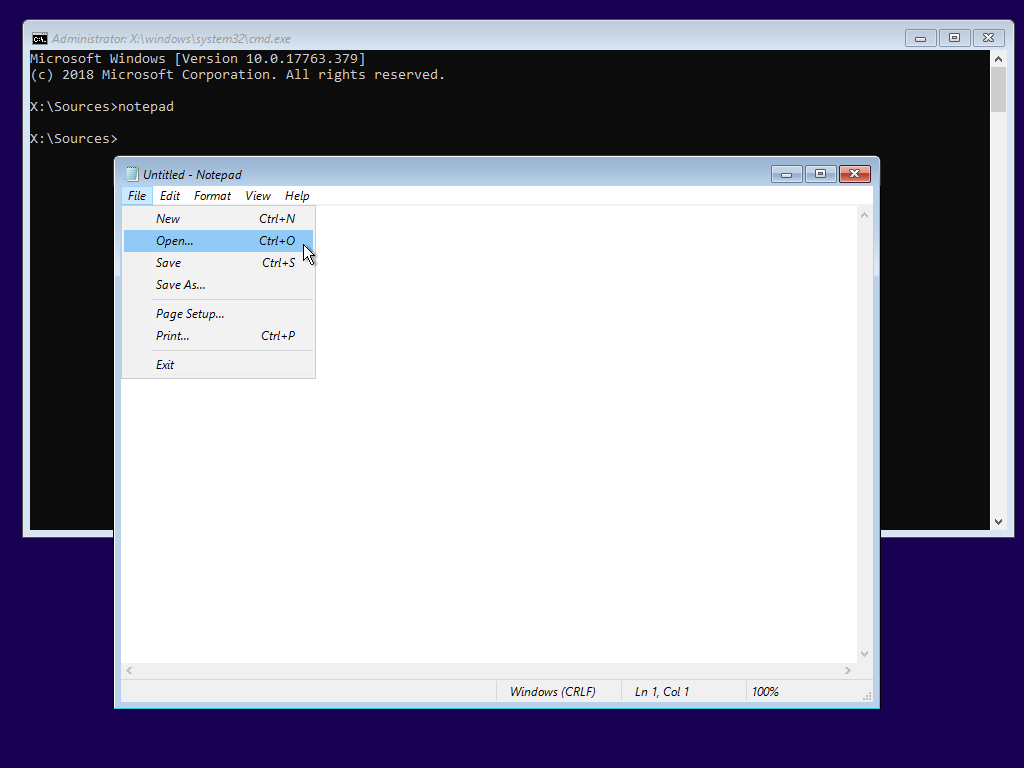The height and width of the screenshot is (768, 1024).
Task: Select 'Page Setup...' in the File menu
Action: click(x=190, y=313)
